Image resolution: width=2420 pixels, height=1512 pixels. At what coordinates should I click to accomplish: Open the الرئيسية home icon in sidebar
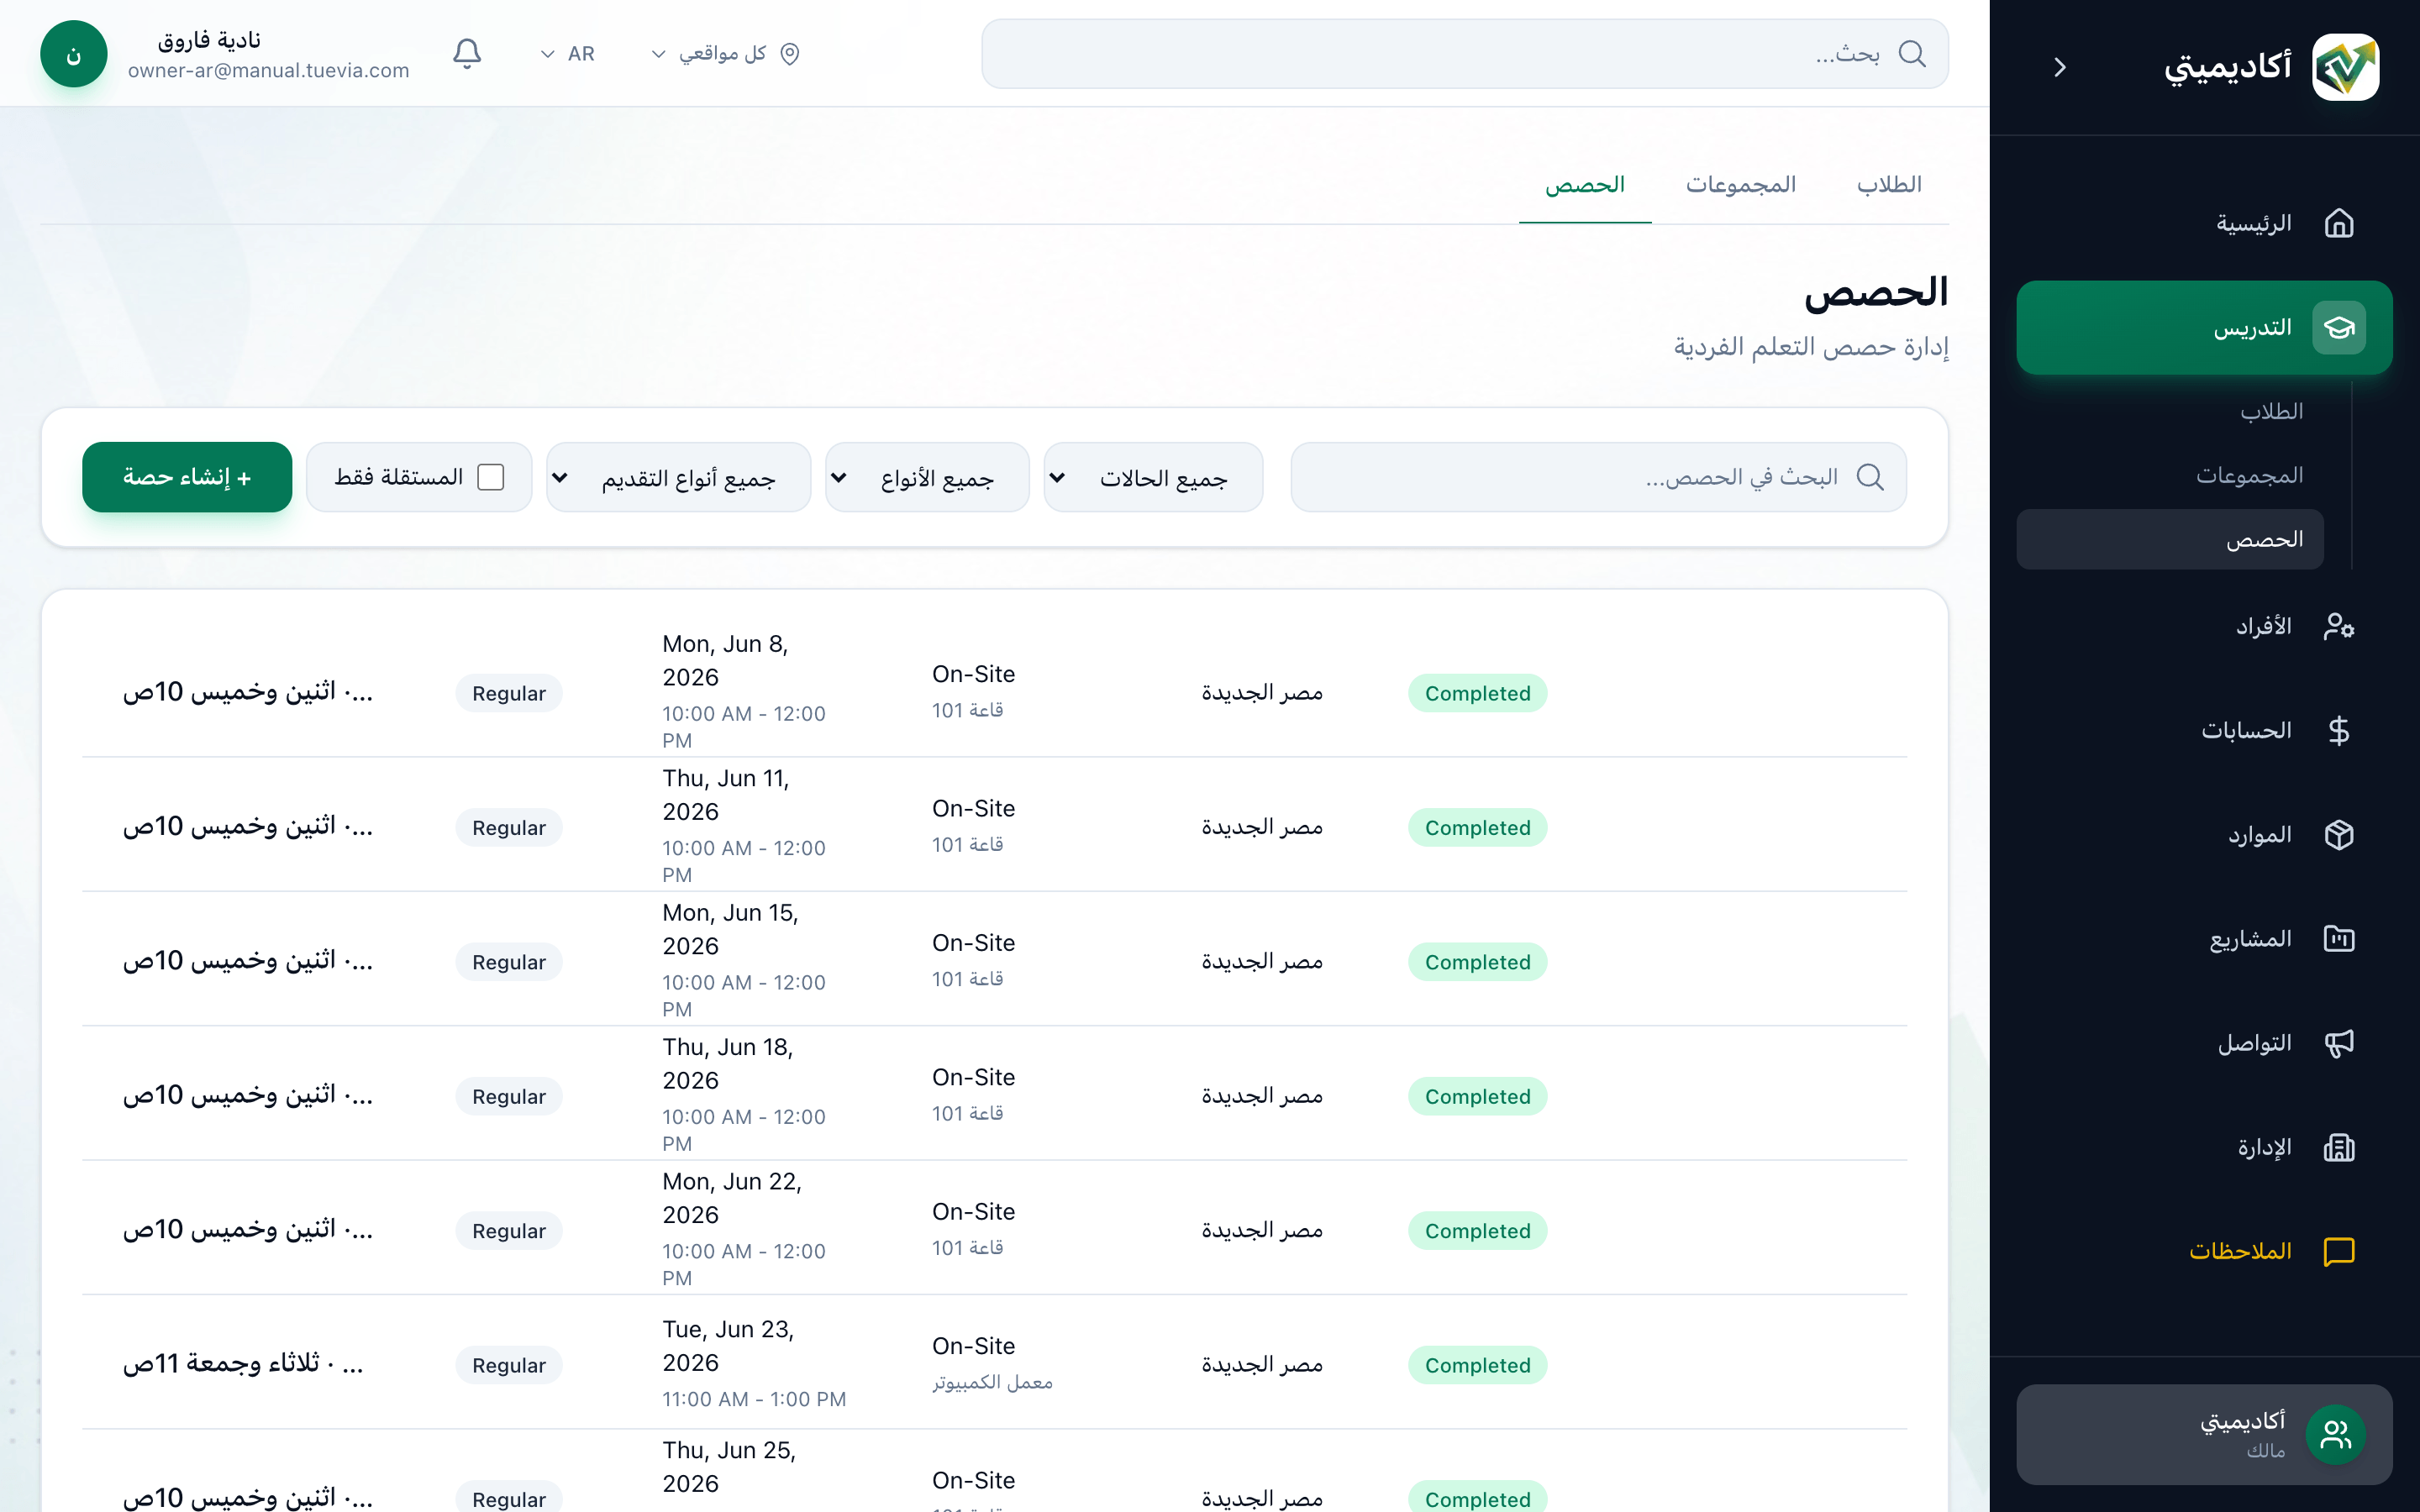(x=2338, y=223)
